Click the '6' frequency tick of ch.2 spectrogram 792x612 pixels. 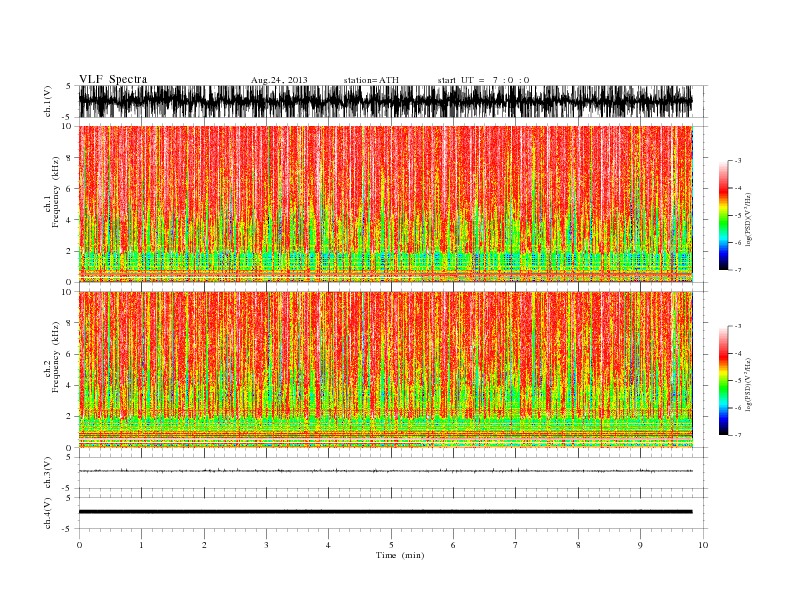pyautogui.click(x=69, y=354)
